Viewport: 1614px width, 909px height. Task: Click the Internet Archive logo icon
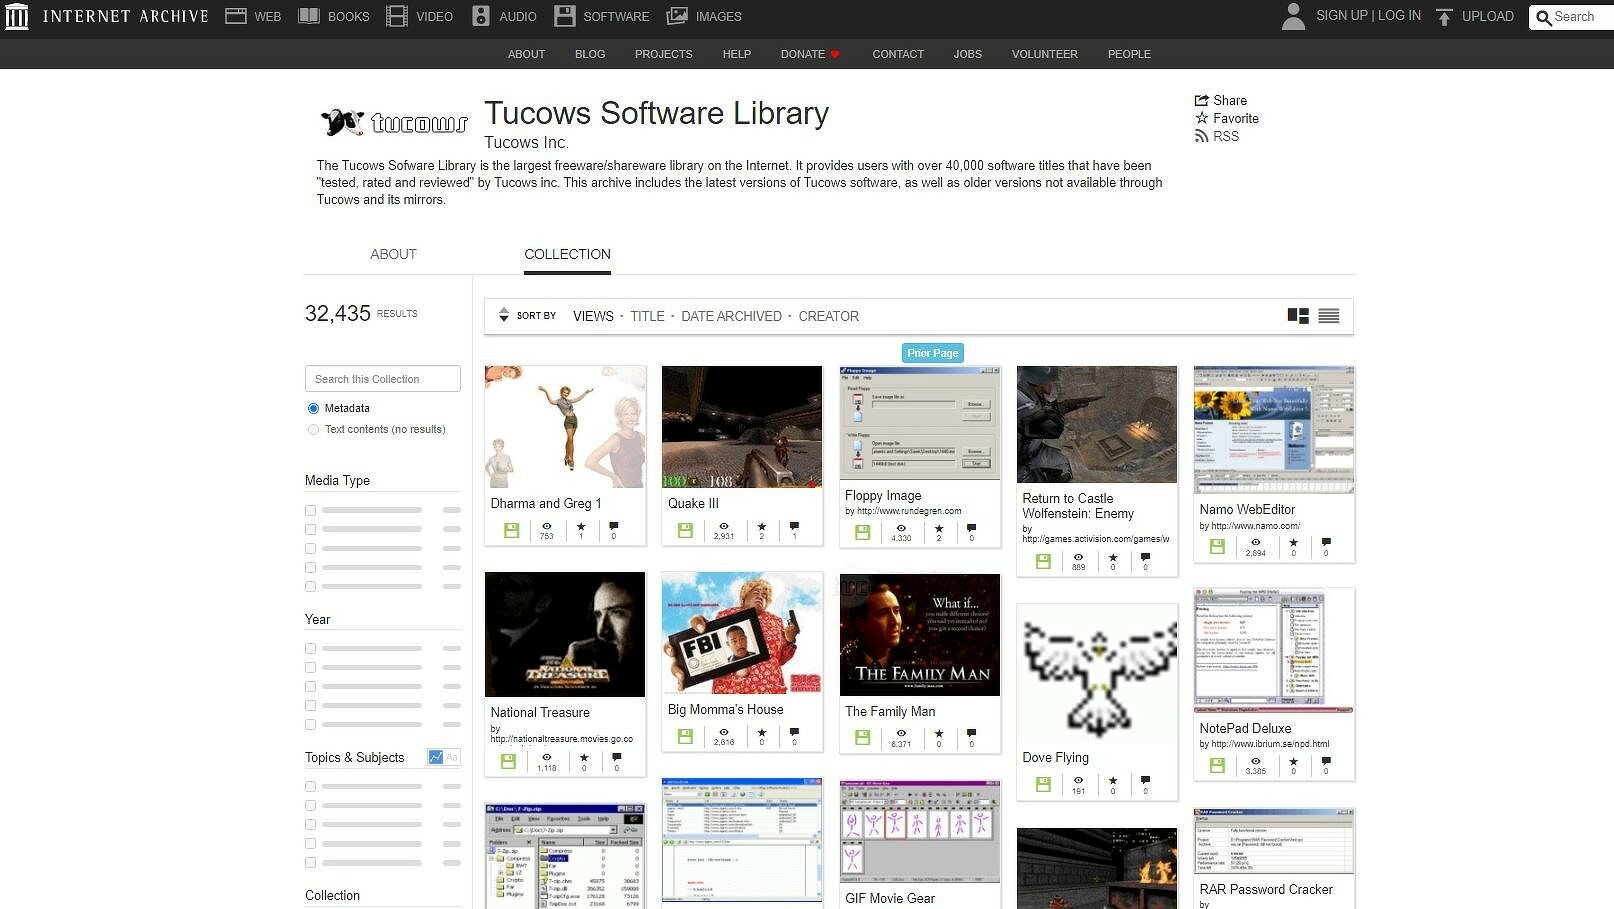(x=17, y=16)
